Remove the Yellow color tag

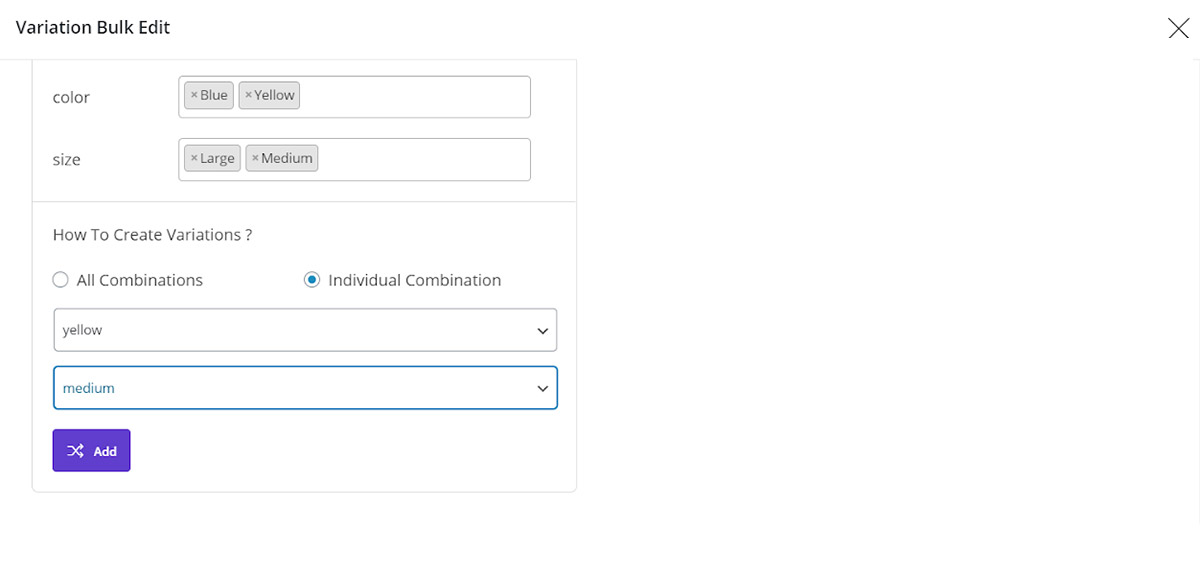248,96
